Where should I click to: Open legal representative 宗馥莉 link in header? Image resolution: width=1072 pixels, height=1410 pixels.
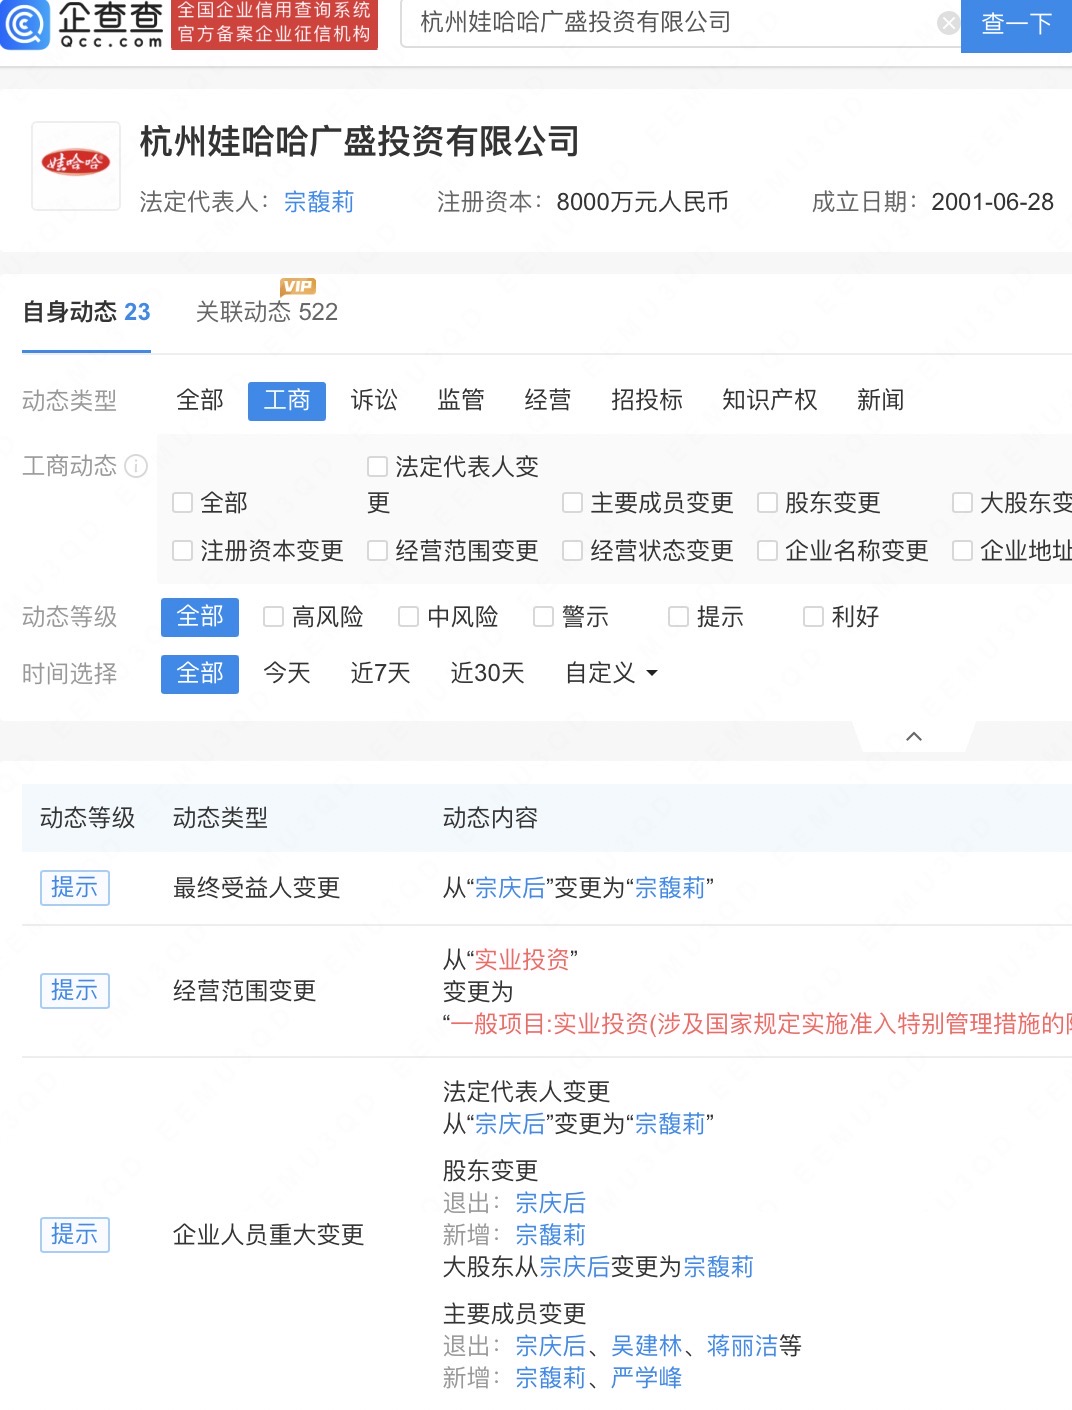click(319, 202)
